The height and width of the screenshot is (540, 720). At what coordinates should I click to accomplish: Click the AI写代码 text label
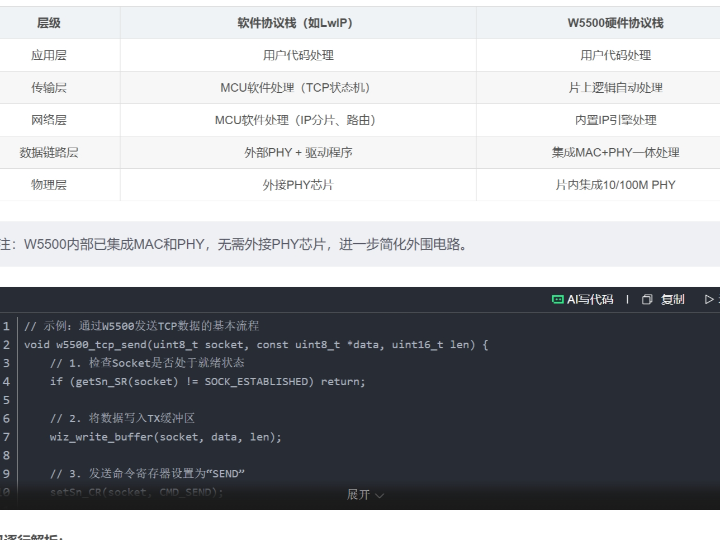pyautogui.click(x=590, y=299)
